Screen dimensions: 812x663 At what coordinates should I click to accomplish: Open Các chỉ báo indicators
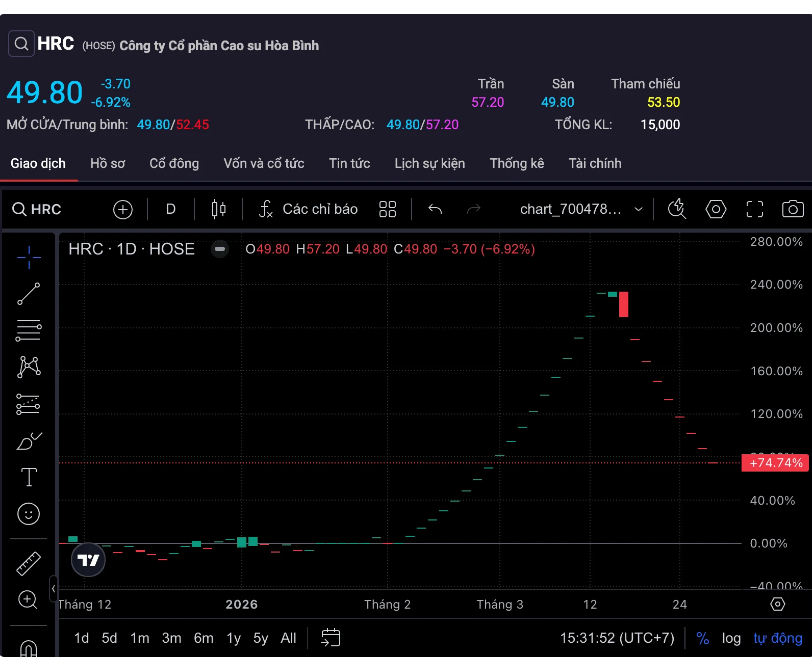[x=308, y=209]
